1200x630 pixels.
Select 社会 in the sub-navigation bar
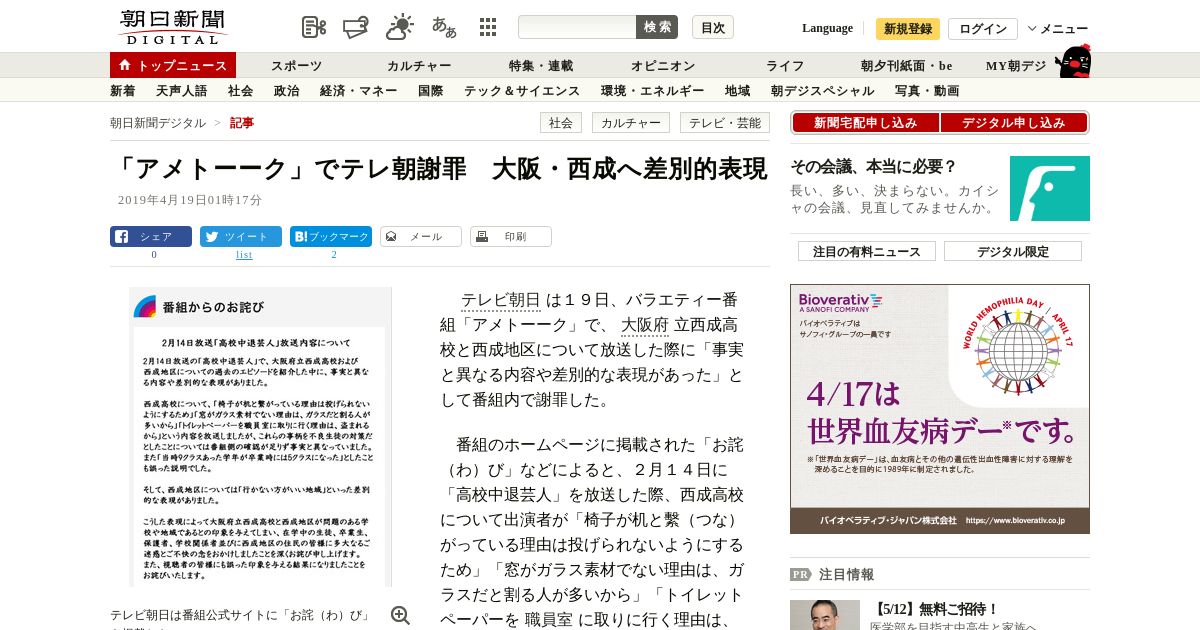[241, 91]
